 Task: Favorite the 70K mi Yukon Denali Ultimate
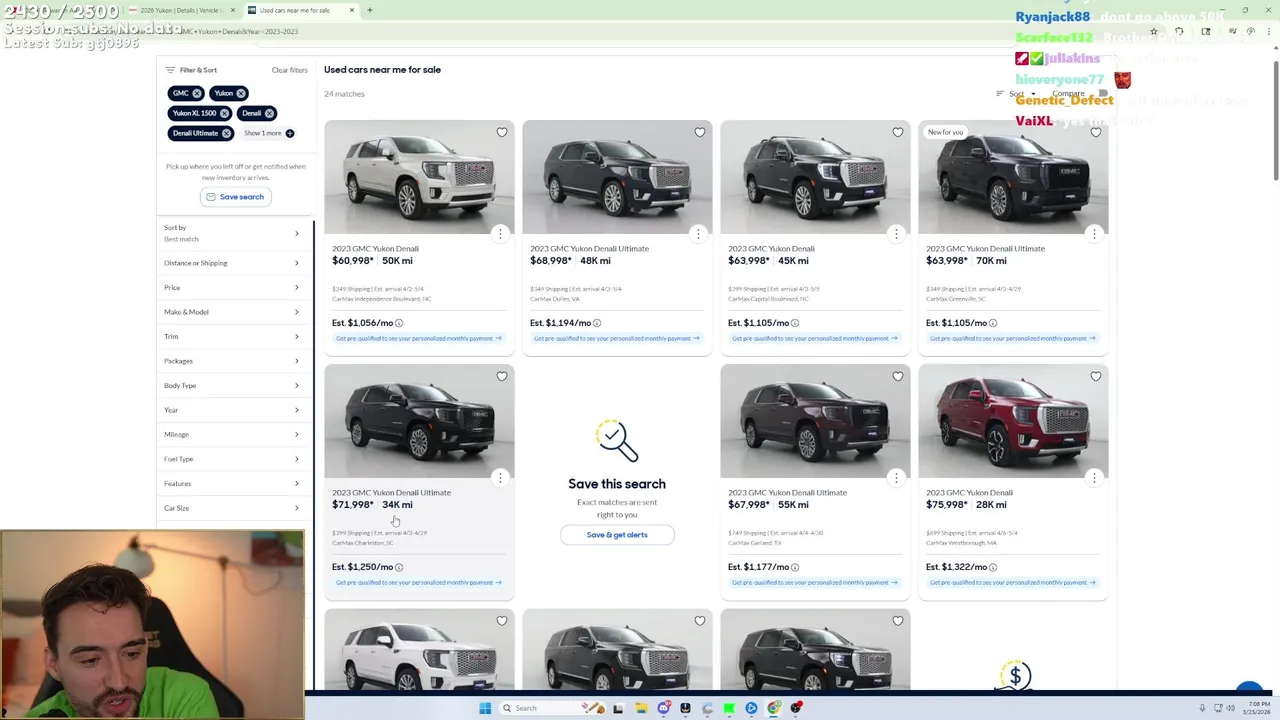[x=1096, y=132]
